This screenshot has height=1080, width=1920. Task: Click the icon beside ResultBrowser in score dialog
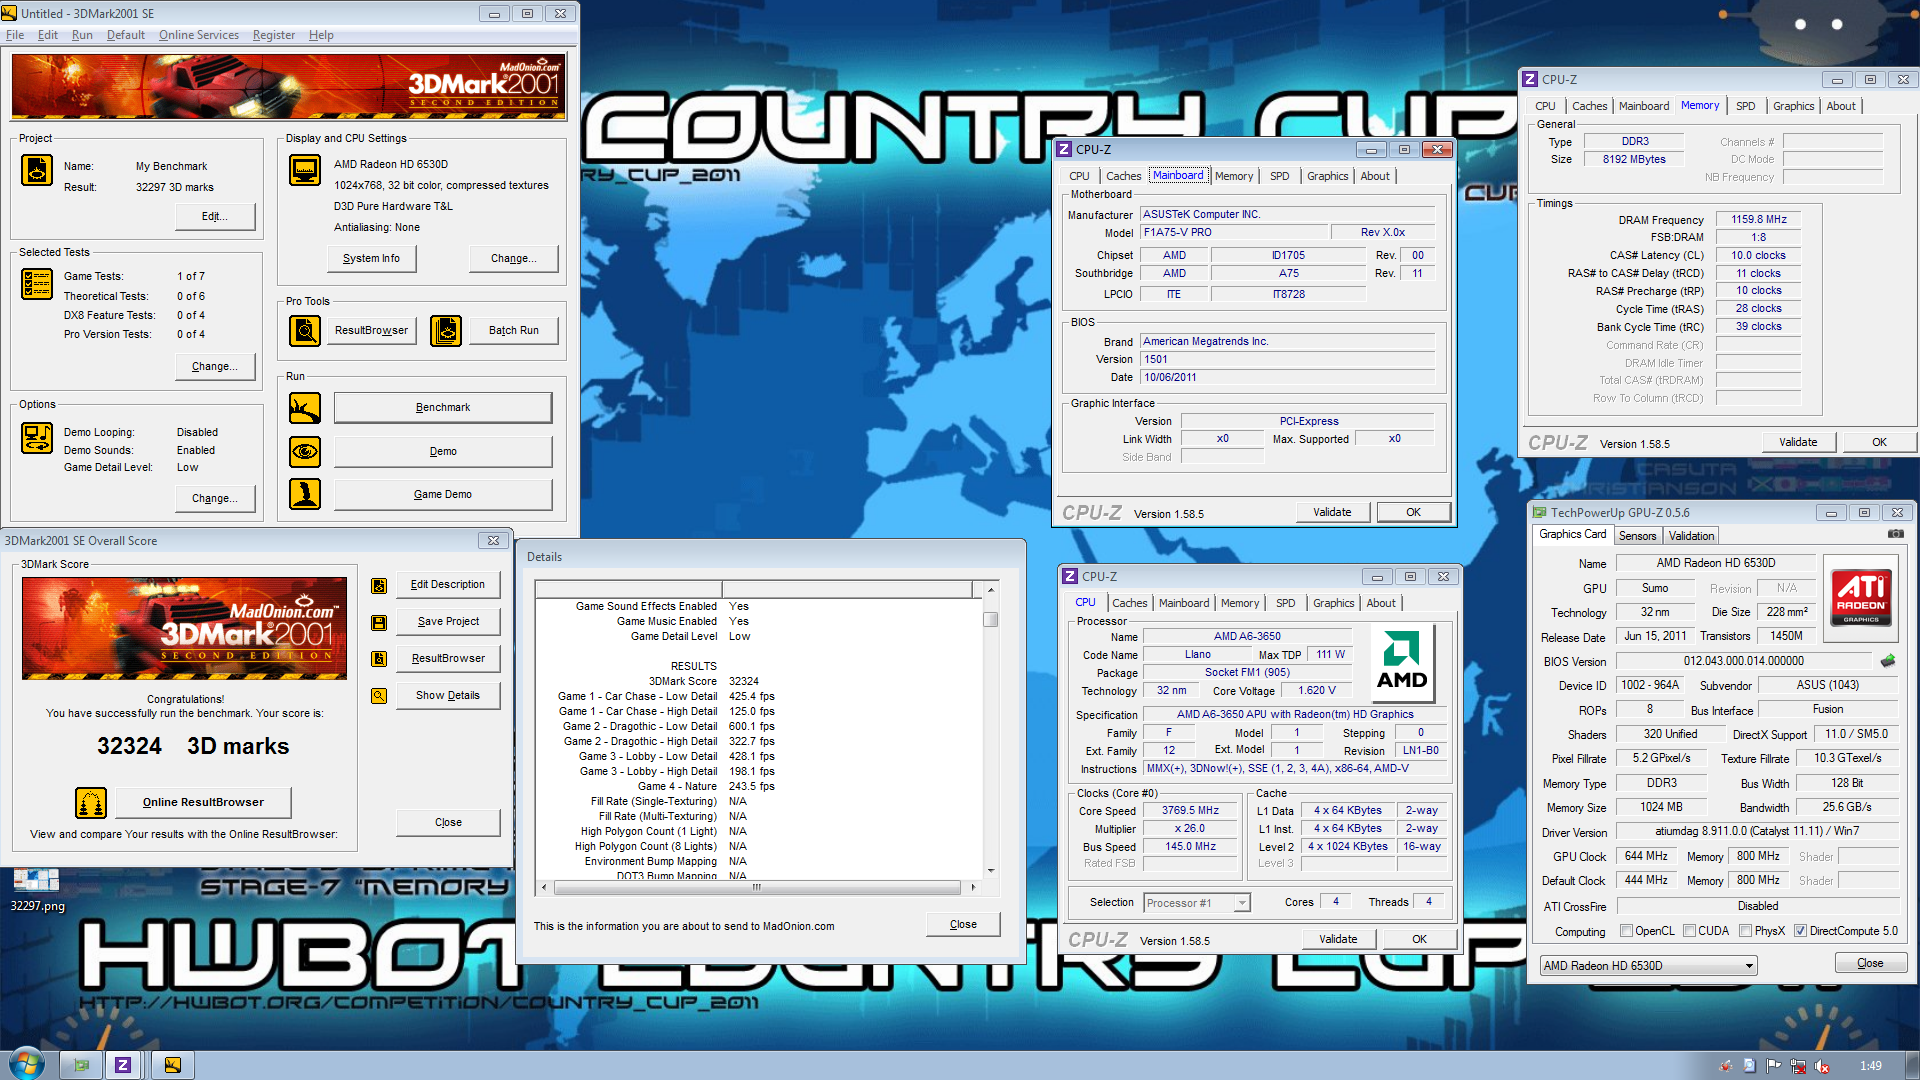(379, 659)
